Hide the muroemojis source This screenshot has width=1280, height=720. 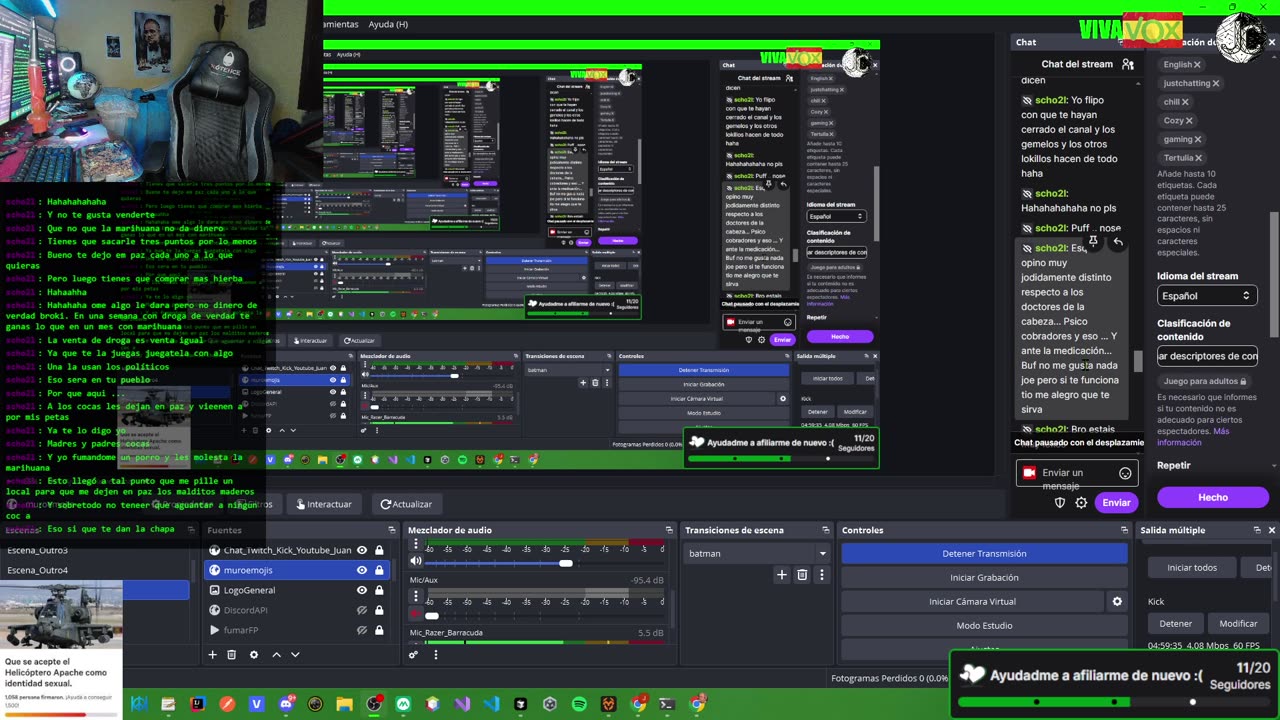362,570
